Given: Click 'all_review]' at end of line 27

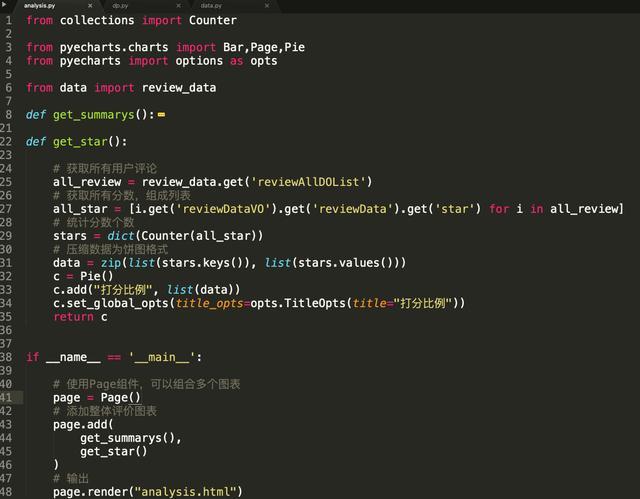Looking at the screenshot, I should [587, 209].
